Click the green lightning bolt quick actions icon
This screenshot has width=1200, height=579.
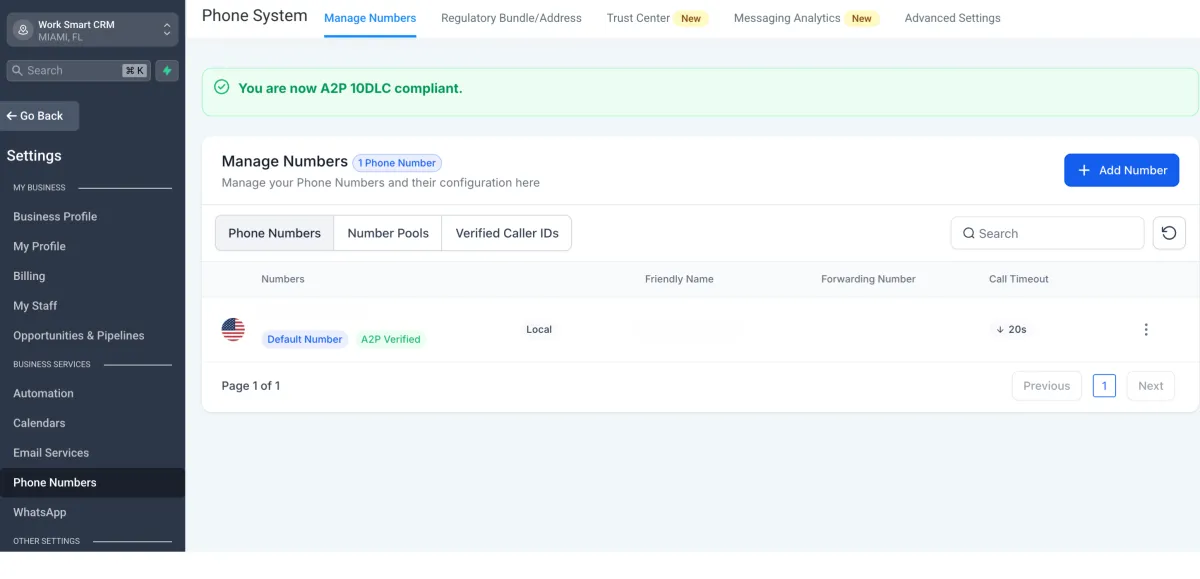pyautogui.click(x=167, y=71)
